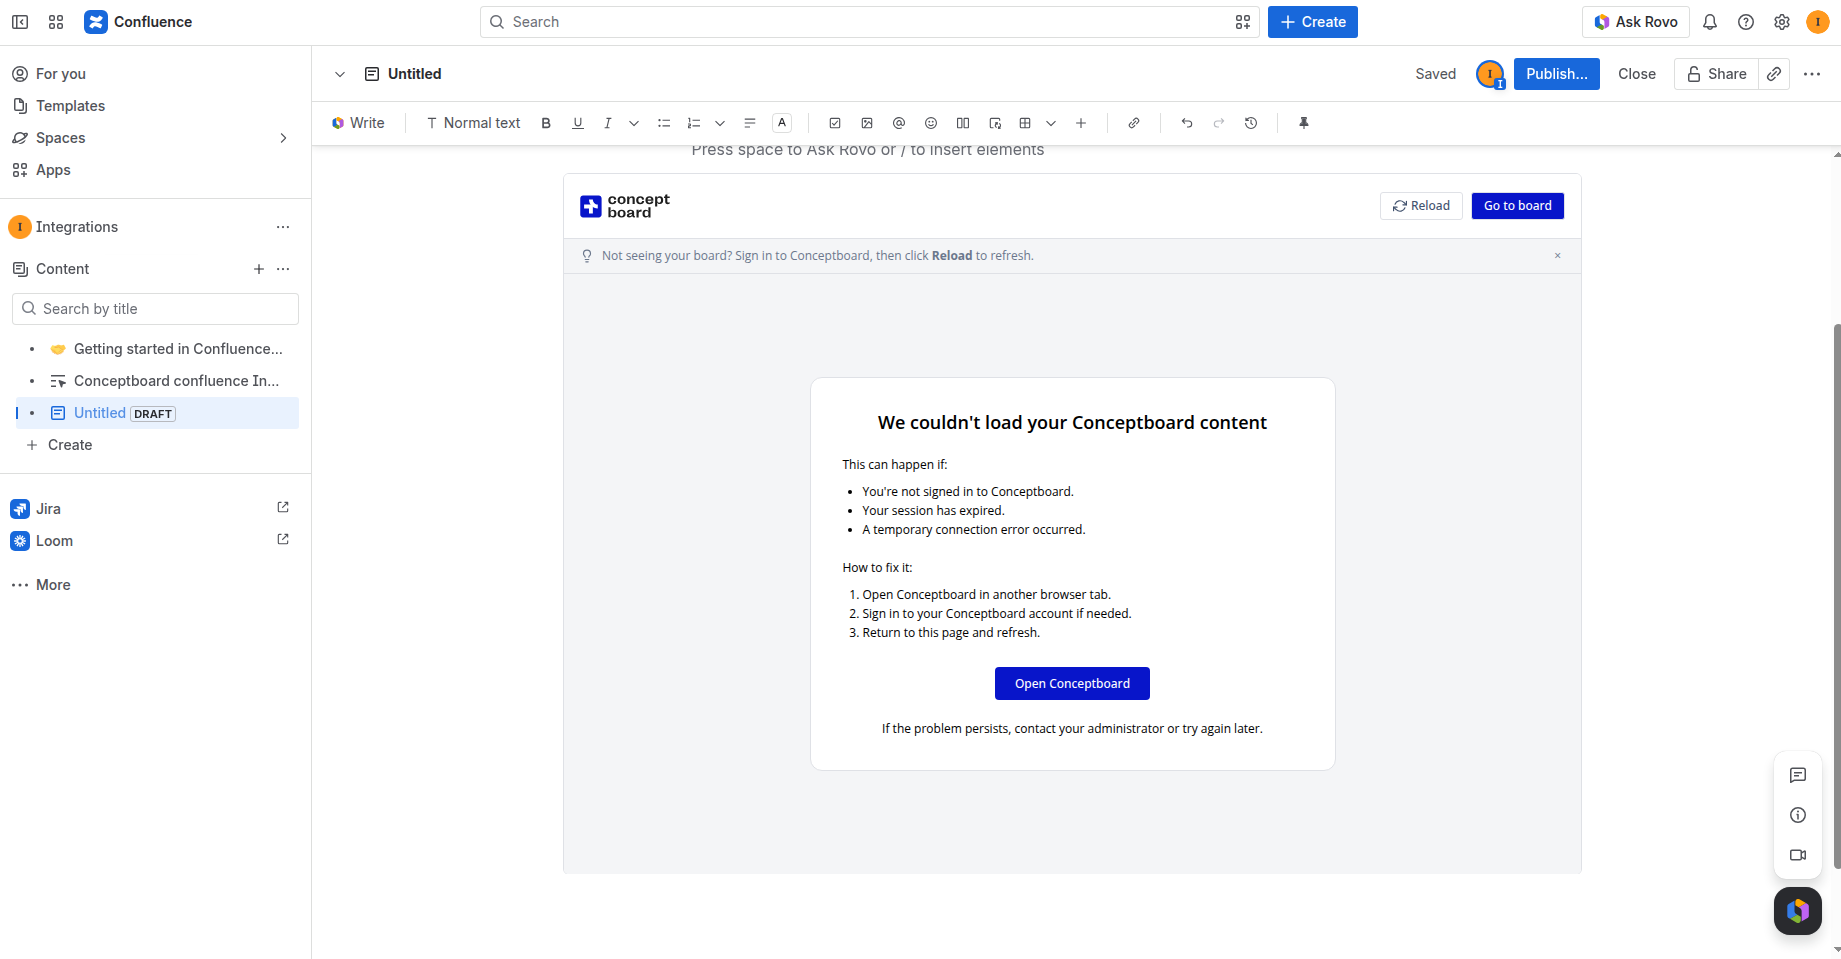Open the Rovo floating assistant button
The width and height of the screenshot is (1841, 959).
pyautogui.click(x=1798, y=911)
